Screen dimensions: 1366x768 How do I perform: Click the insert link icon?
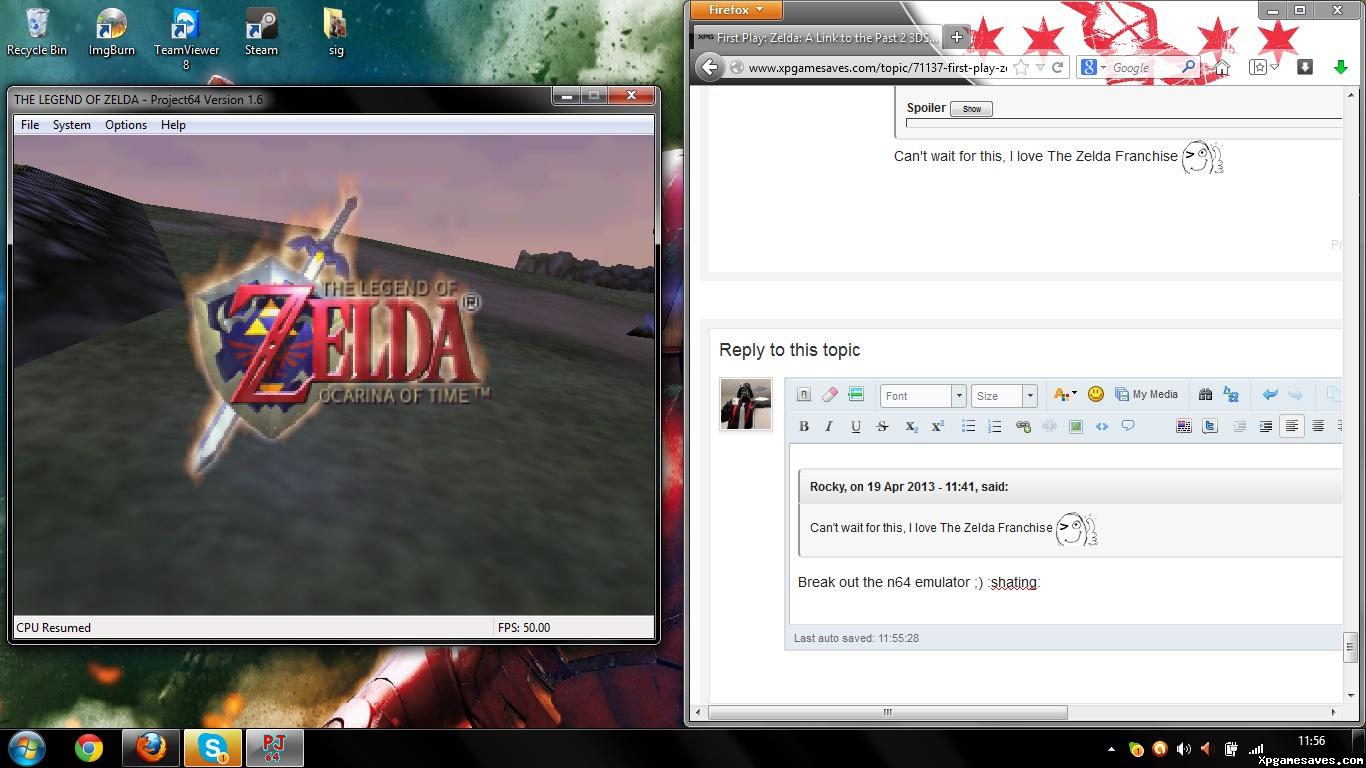pyautogui.click(x=1023, y=427)
